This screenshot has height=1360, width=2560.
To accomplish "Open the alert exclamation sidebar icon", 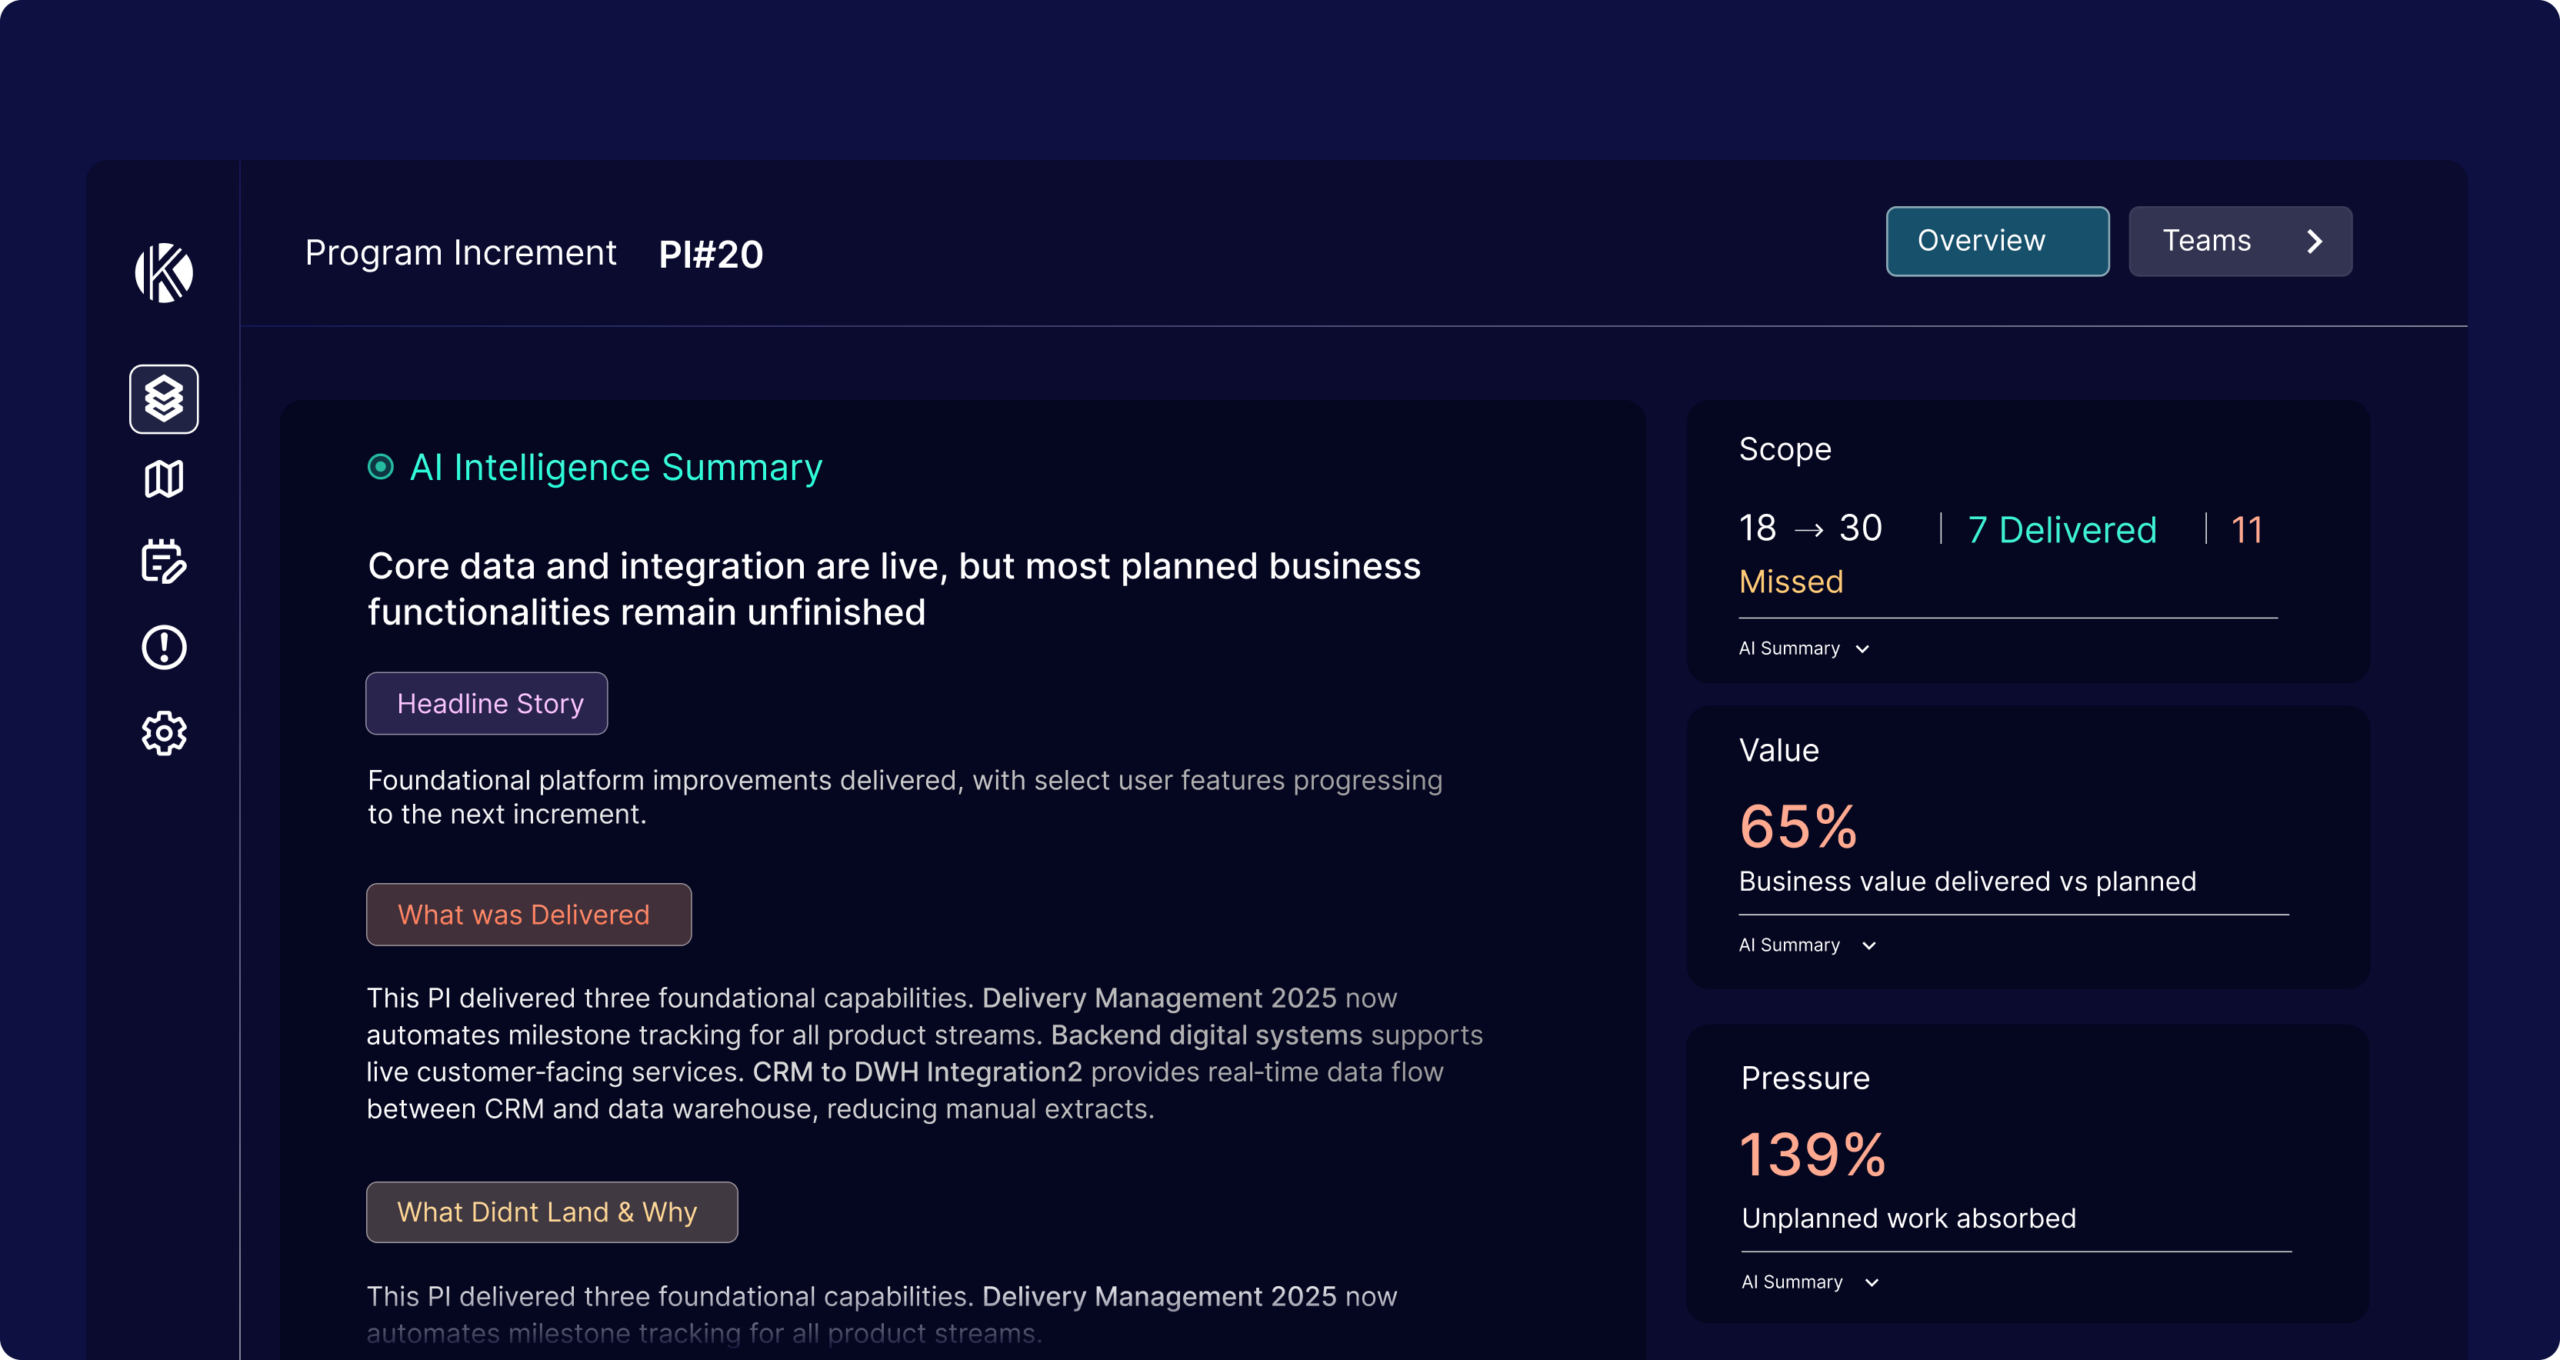I will 164,647.
